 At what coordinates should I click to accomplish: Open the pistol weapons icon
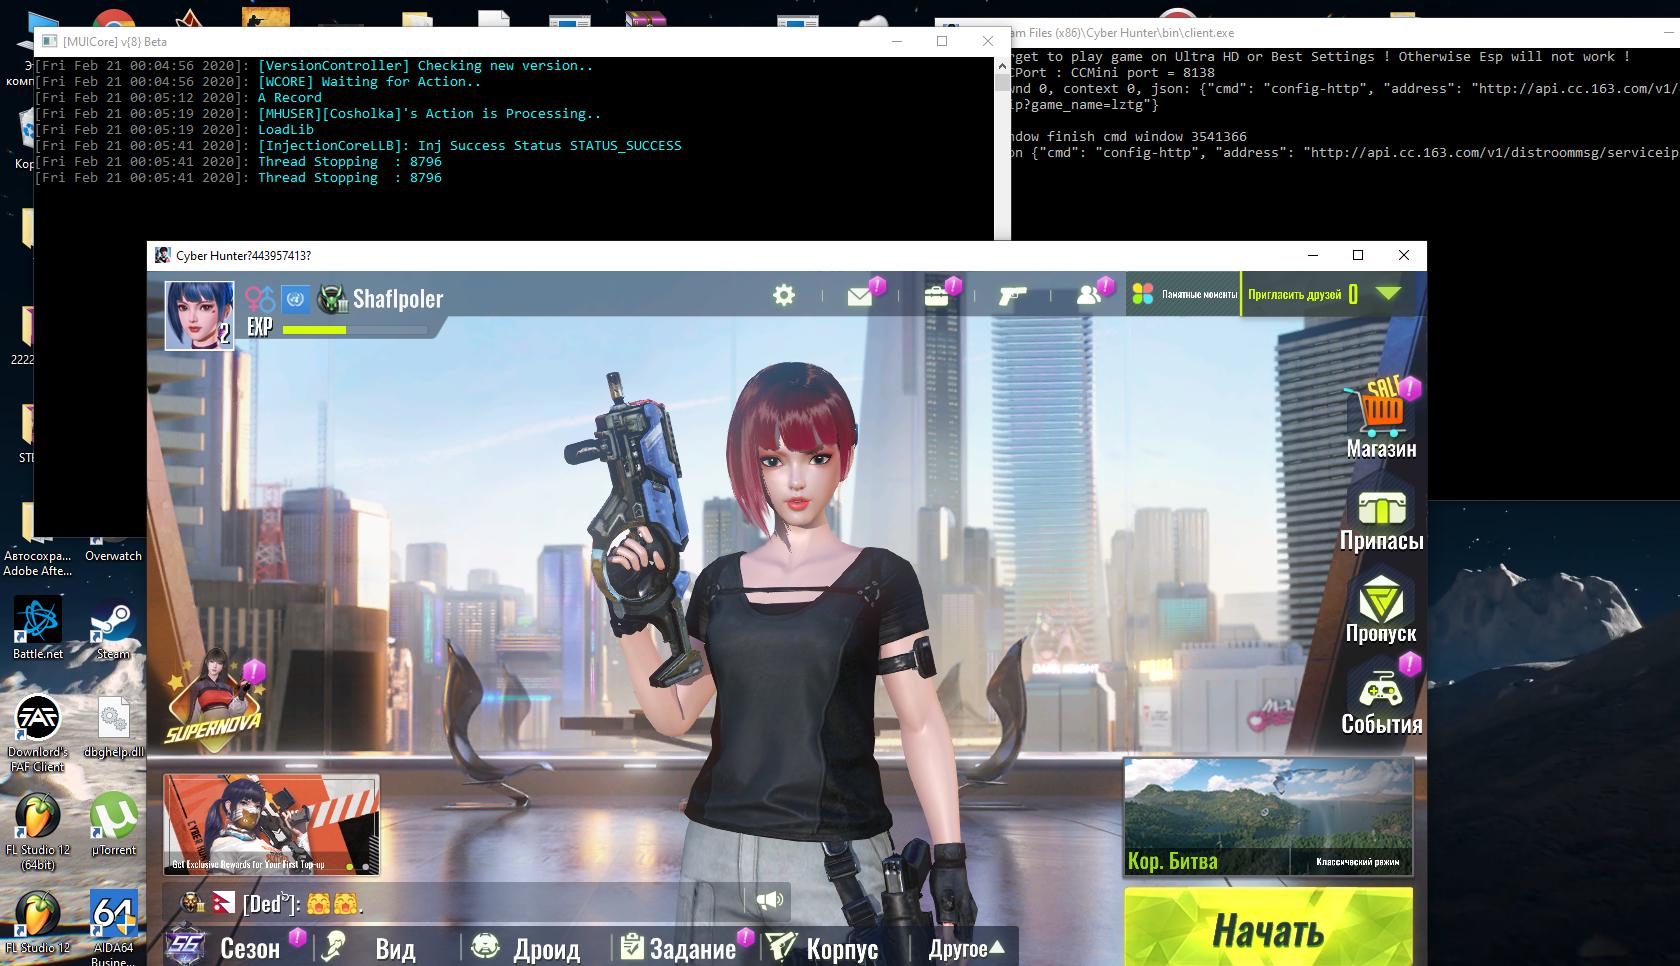pyautogui.click(x=1012, y=296)
